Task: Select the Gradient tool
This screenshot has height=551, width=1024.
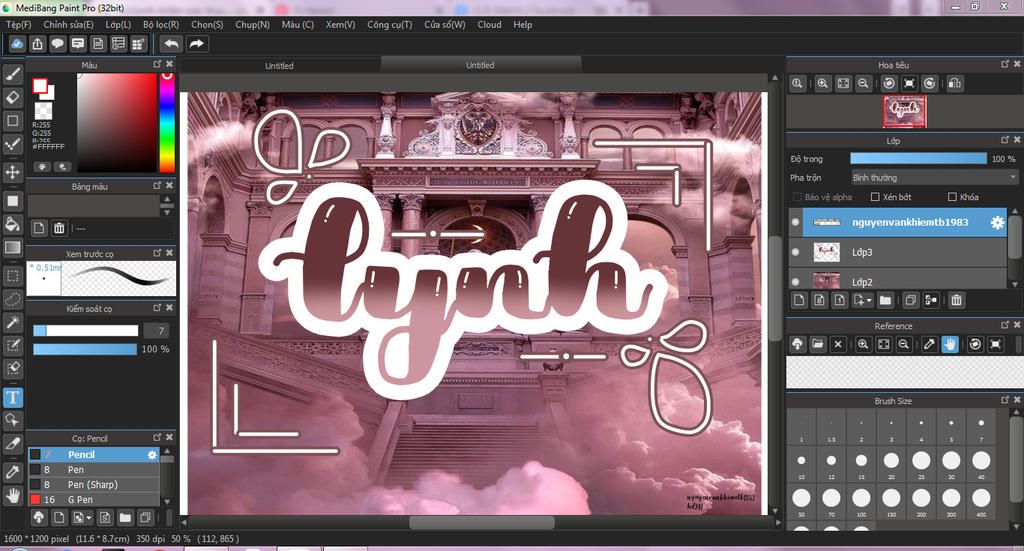Action: coord(12,247)
